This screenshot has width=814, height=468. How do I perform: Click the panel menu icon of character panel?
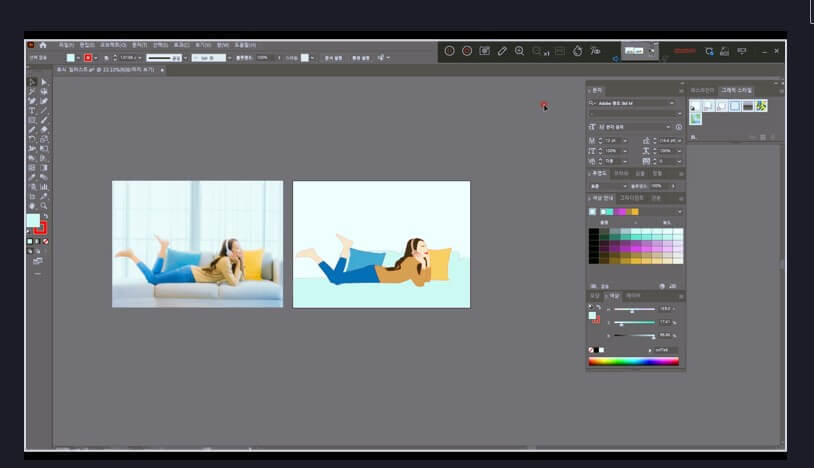681,90
